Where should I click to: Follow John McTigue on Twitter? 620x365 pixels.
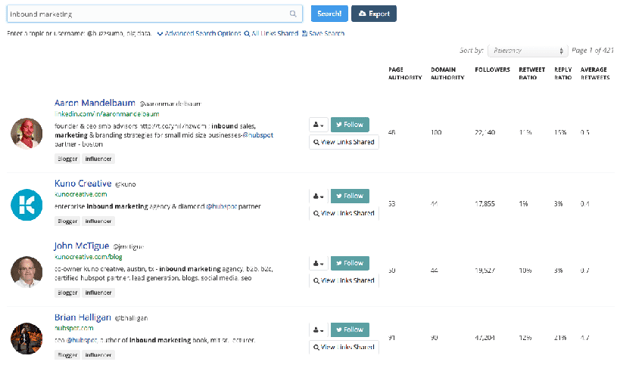350,263
